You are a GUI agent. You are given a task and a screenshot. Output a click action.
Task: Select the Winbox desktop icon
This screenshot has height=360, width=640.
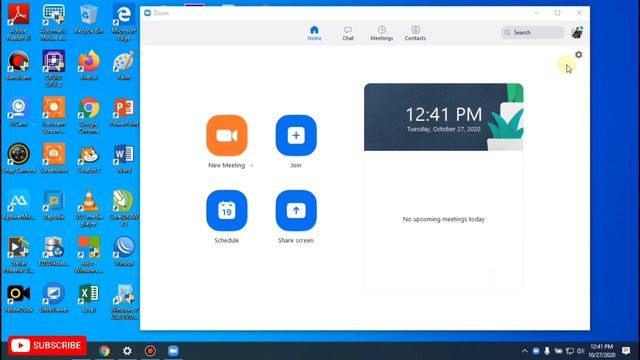tap(124, 251)
